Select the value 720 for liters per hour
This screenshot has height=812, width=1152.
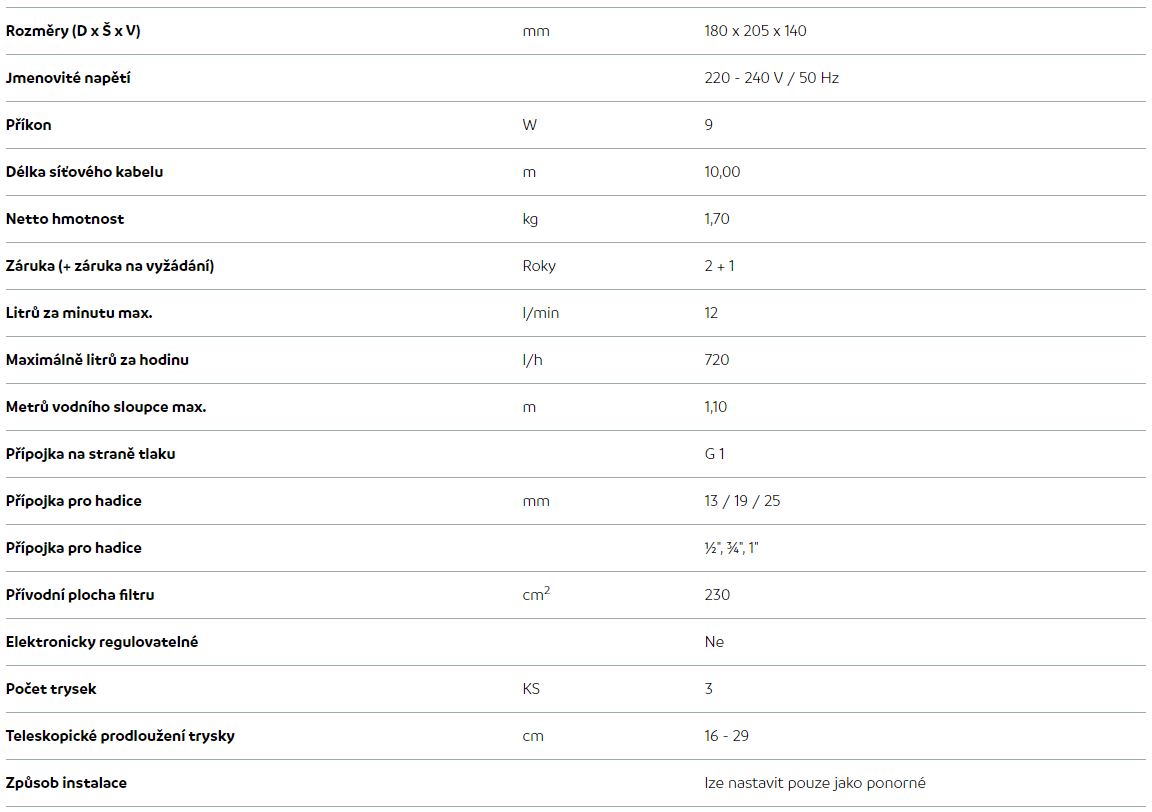717,360
